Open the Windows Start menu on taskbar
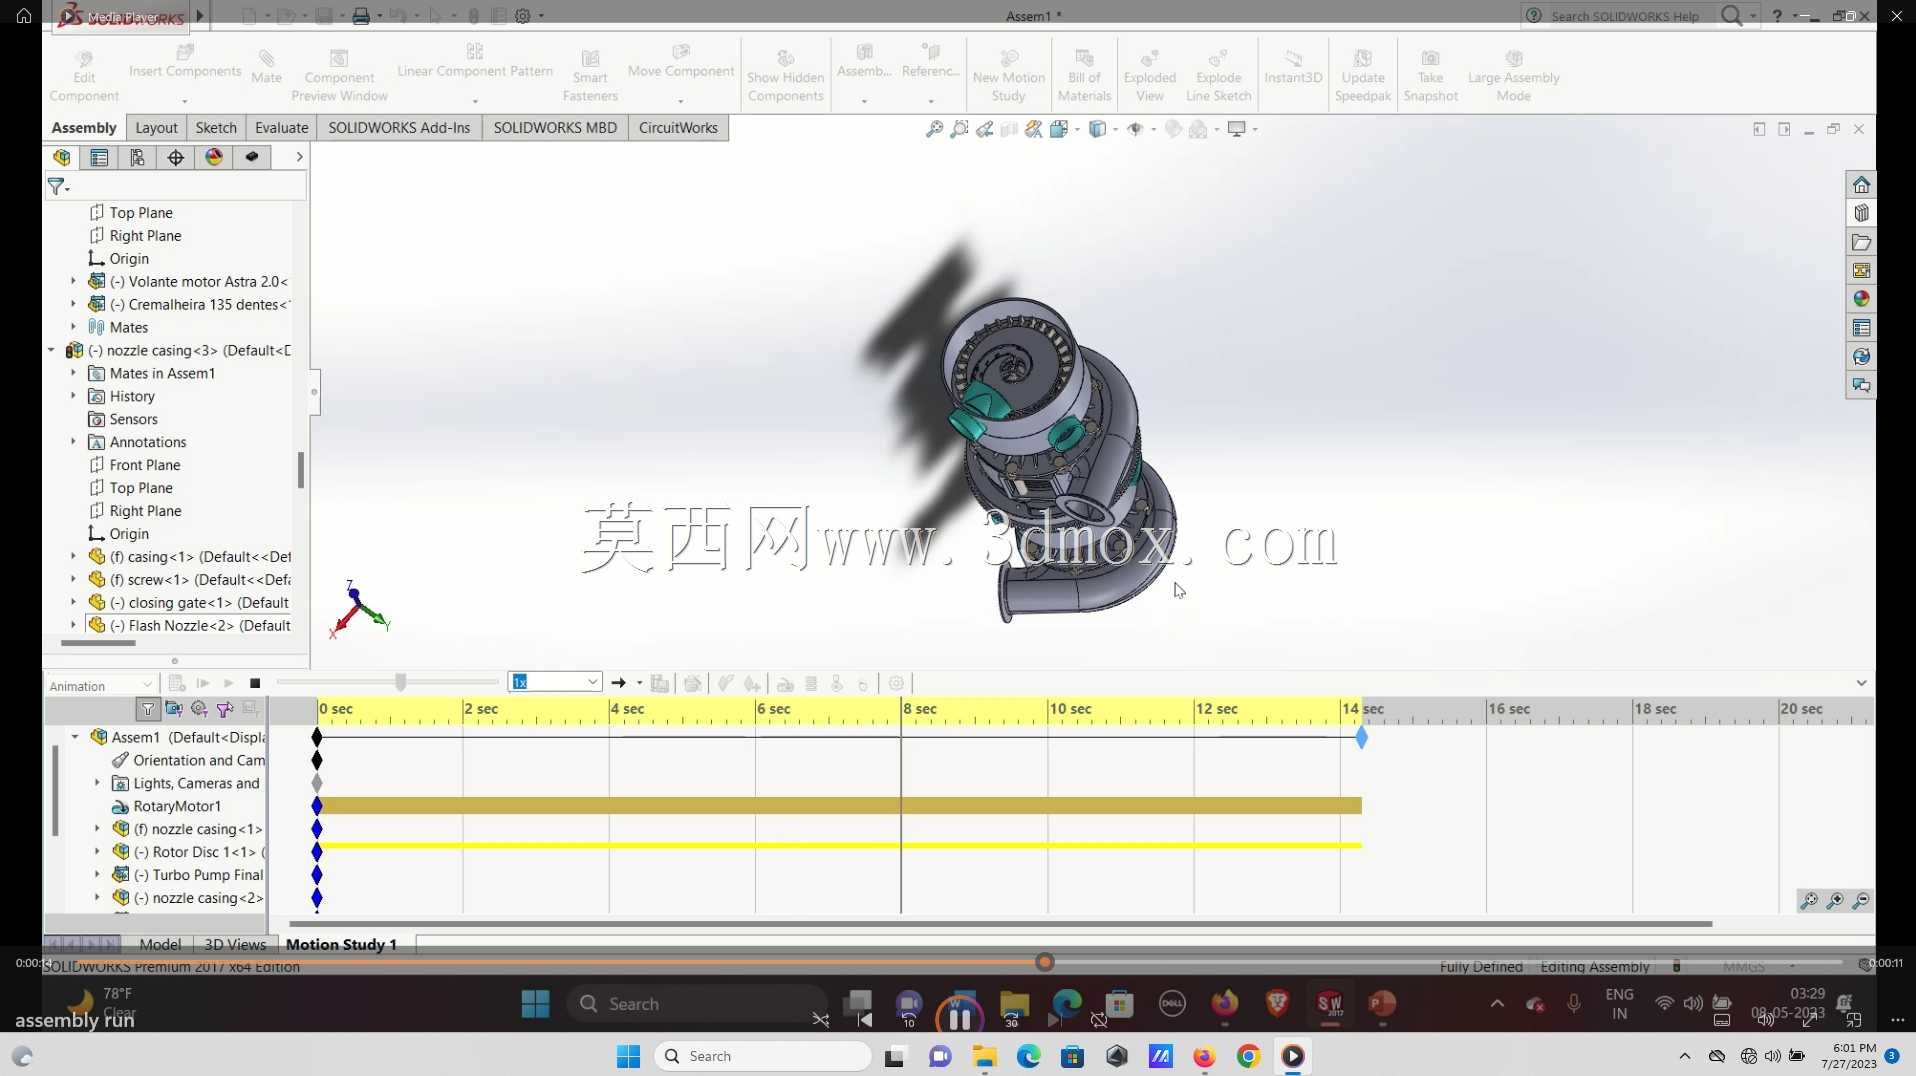 628,1056
